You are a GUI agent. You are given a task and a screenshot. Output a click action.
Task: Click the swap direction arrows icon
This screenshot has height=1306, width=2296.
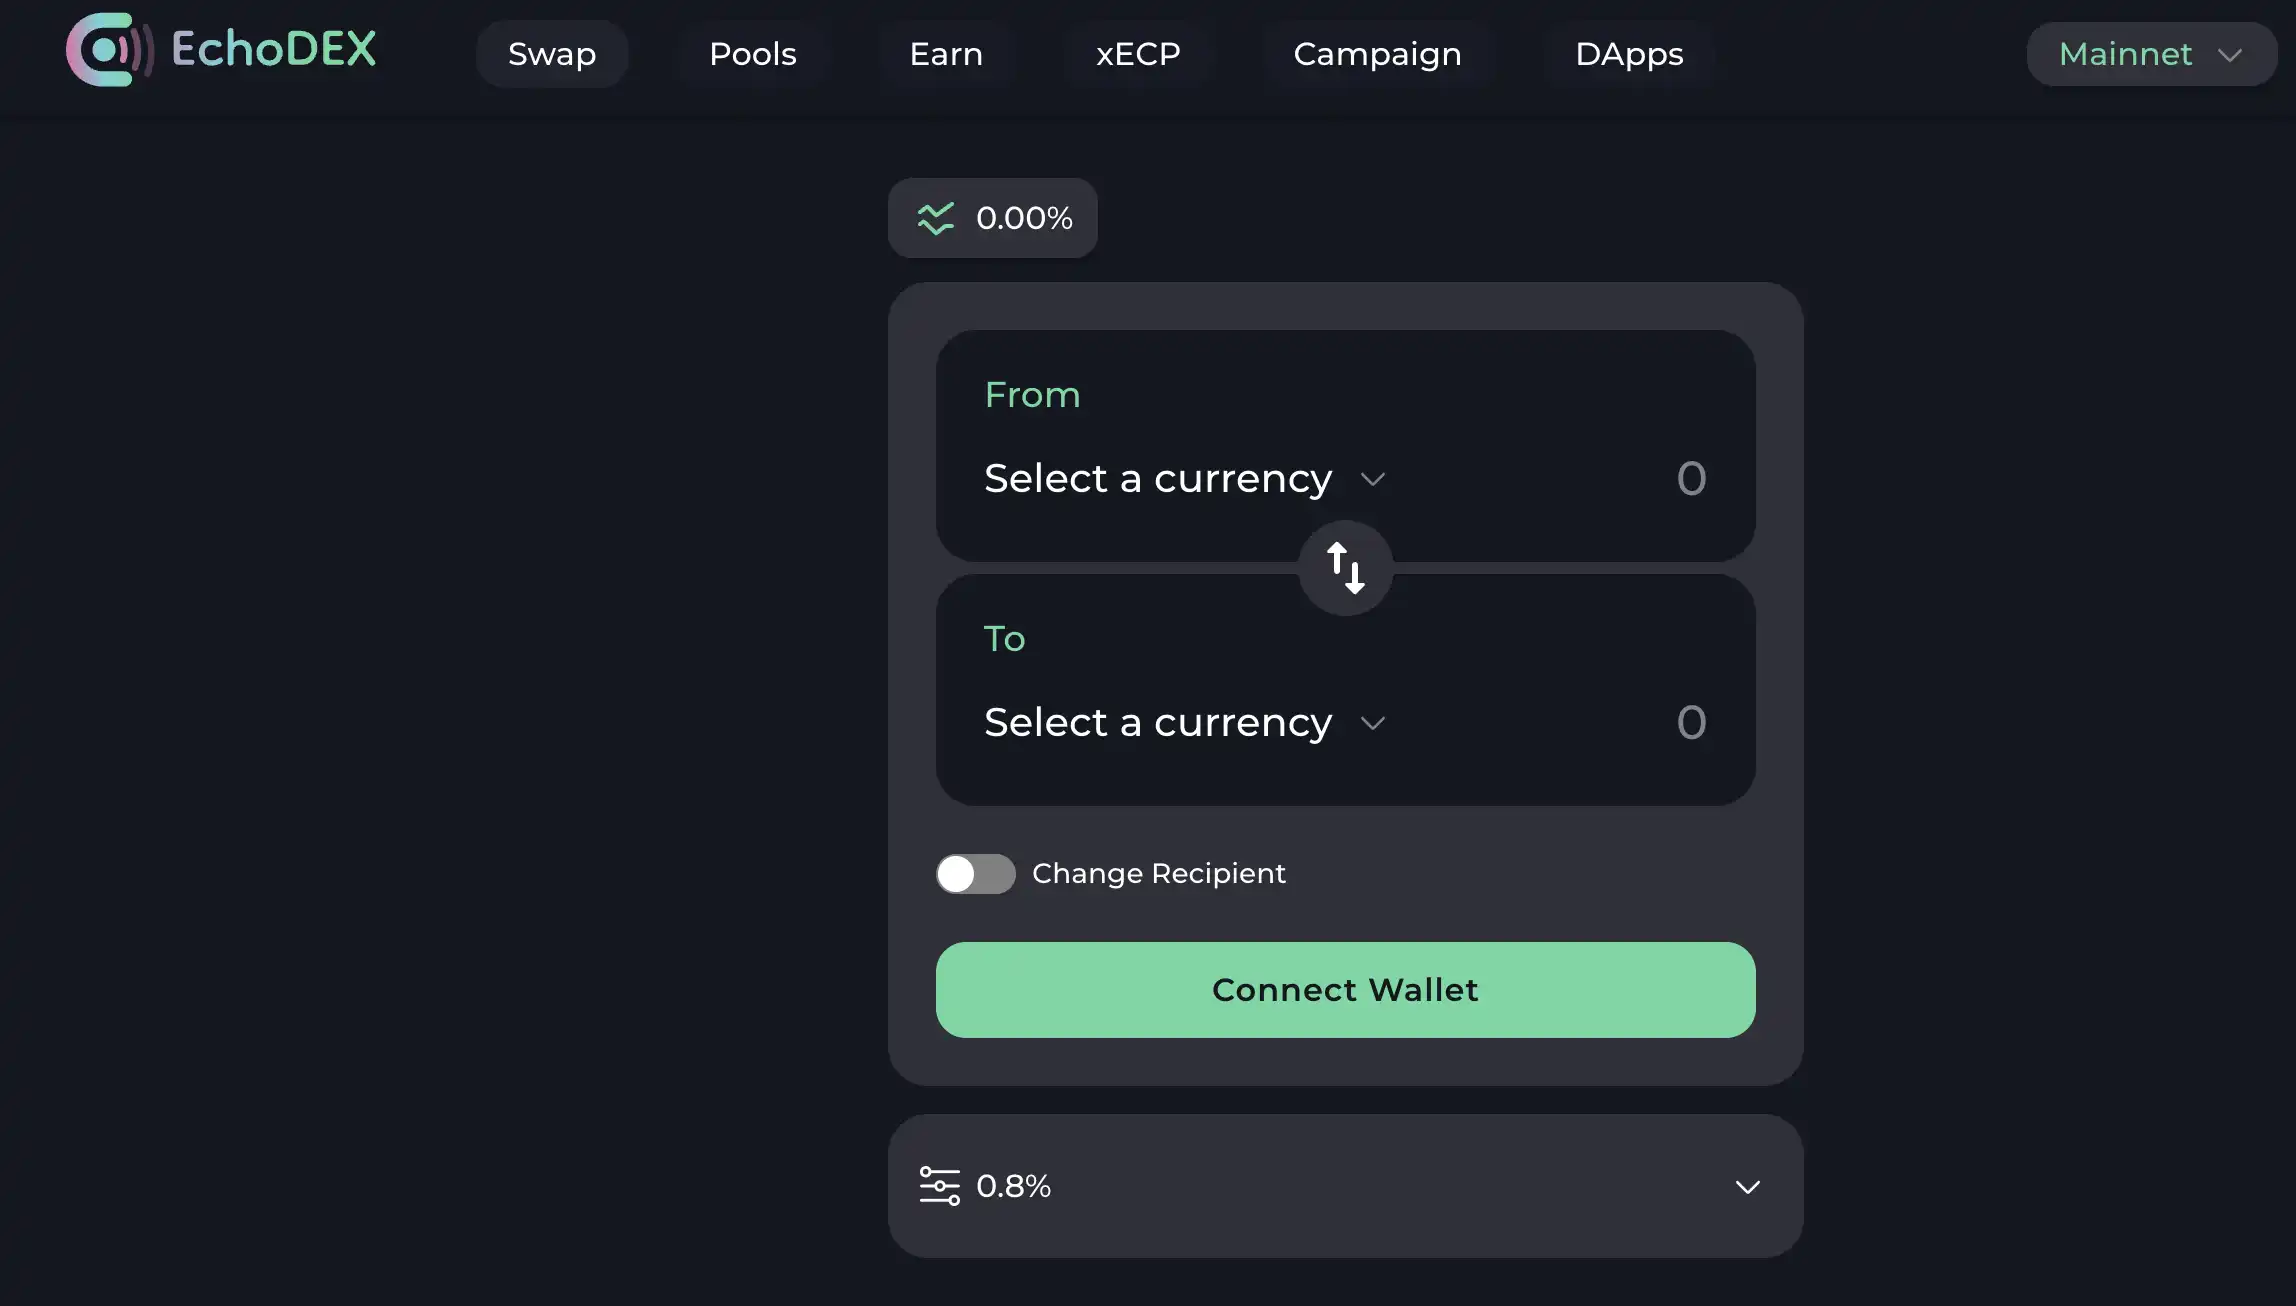click(x=1345, y=566)
